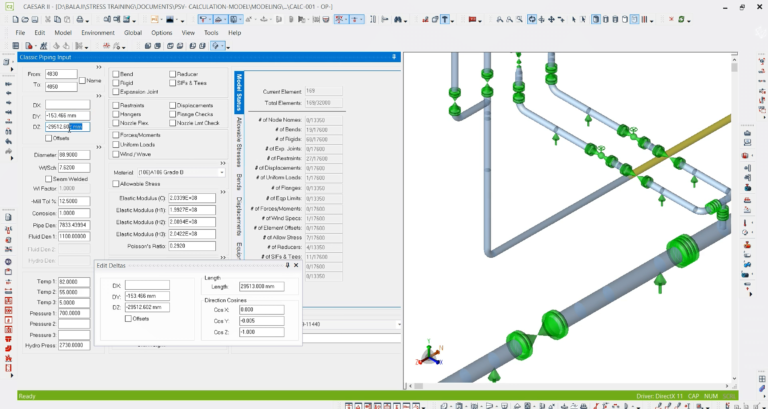Click the Copy toolbar icon
The height and width of the screenshot is (409, 768).
coord(57,20)
